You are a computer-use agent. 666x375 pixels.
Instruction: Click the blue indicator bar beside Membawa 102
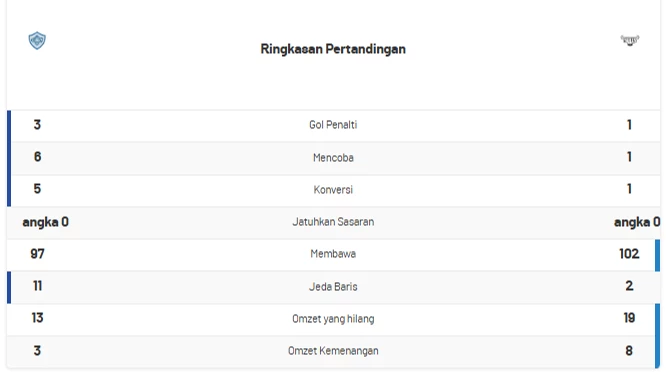(658, 255)
